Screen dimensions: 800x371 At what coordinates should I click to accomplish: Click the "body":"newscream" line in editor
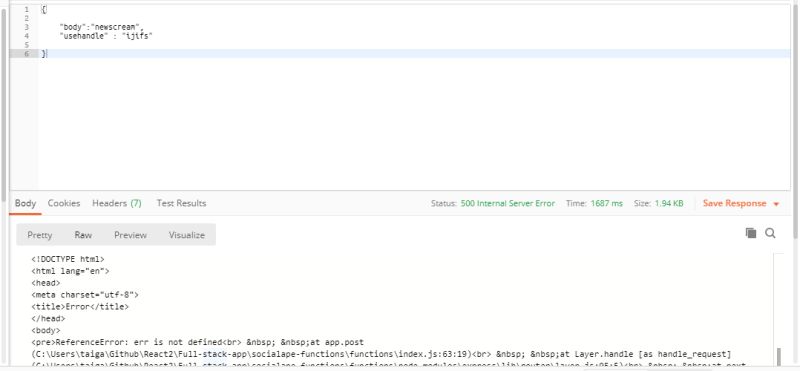click(x=102, y=27)
